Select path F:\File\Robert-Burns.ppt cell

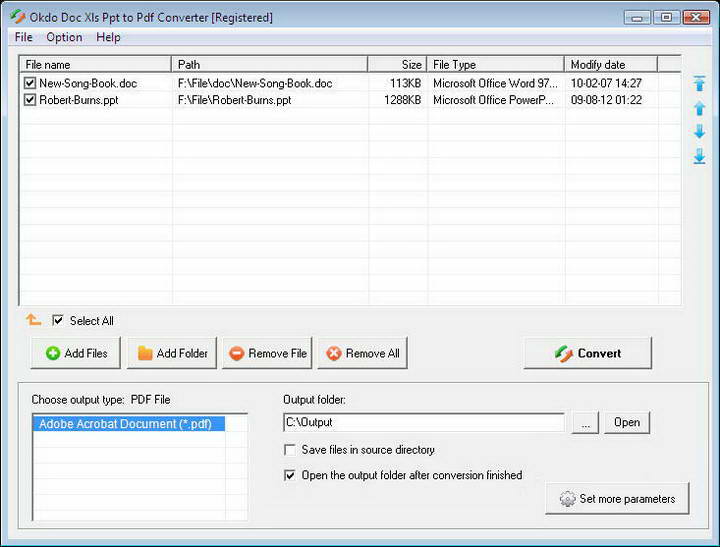[234, 100]
